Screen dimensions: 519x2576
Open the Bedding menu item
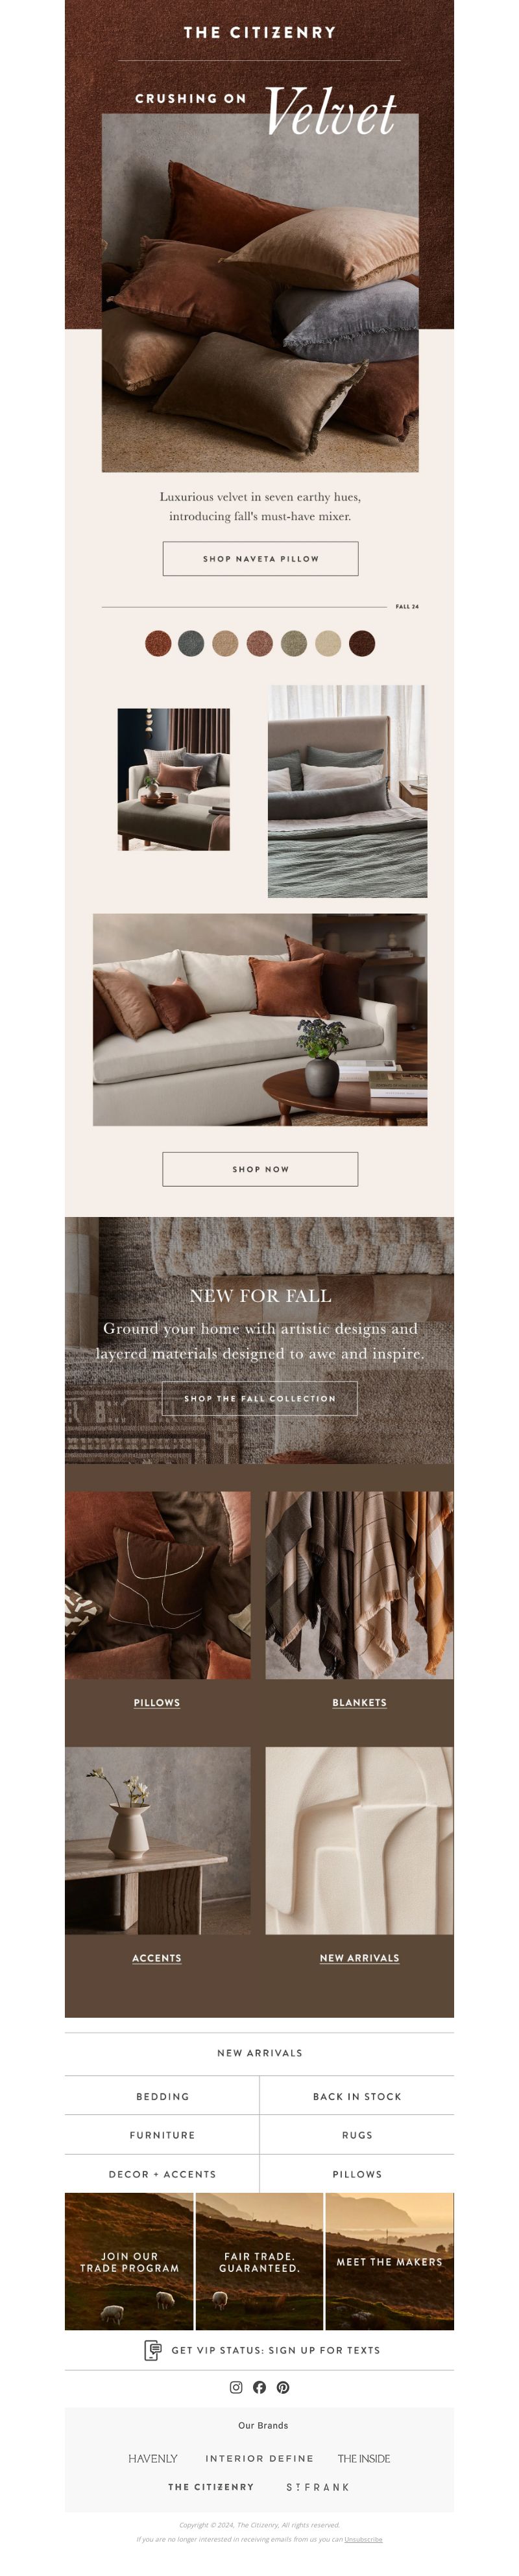coord(162,2096)
